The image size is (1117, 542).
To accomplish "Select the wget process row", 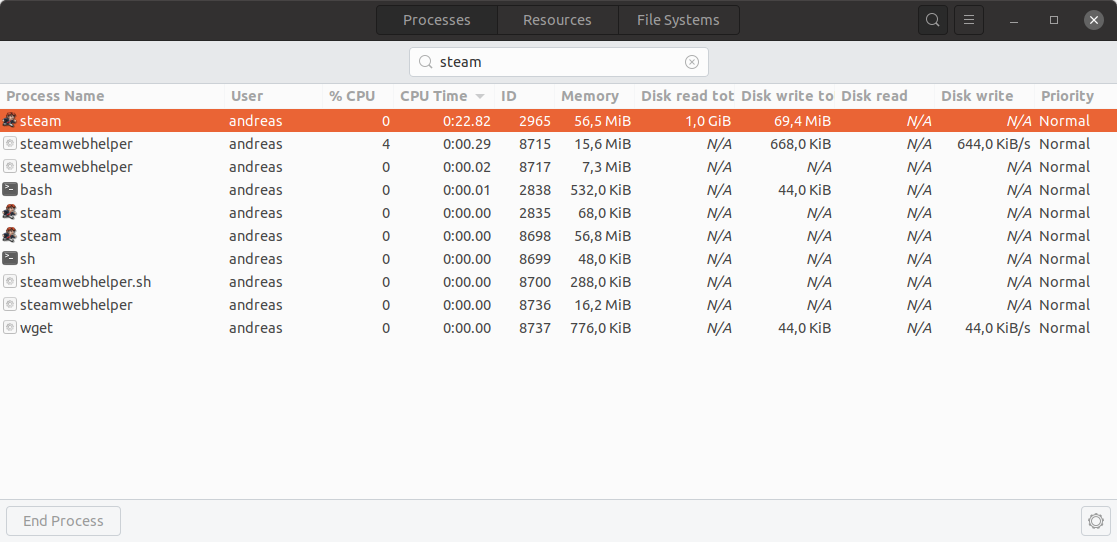I will (x=558, y=328).
